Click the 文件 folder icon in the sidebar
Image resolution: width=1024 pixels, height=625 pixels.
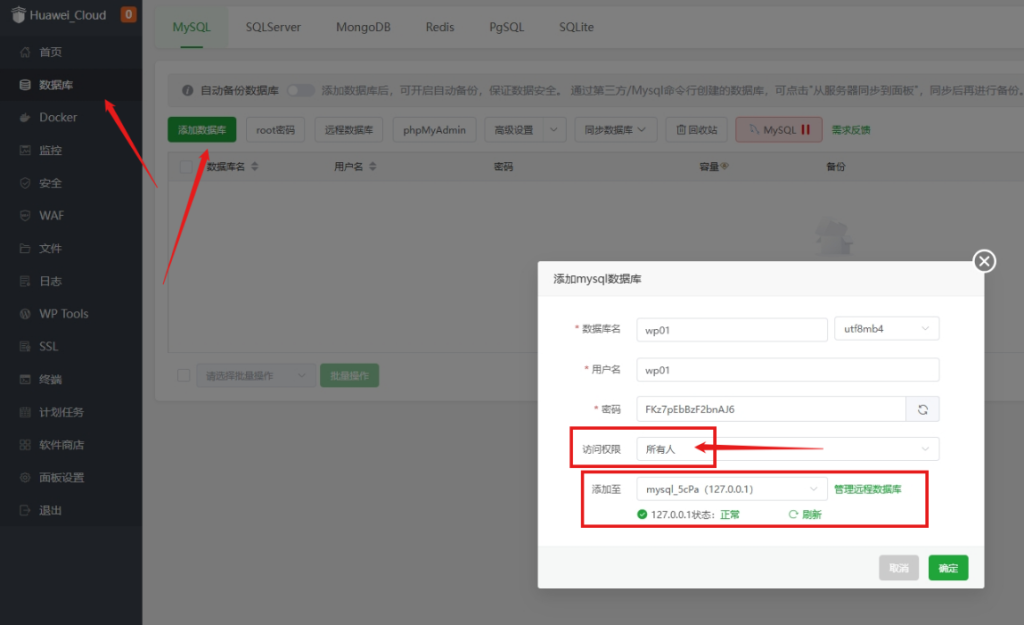(25, 248)
